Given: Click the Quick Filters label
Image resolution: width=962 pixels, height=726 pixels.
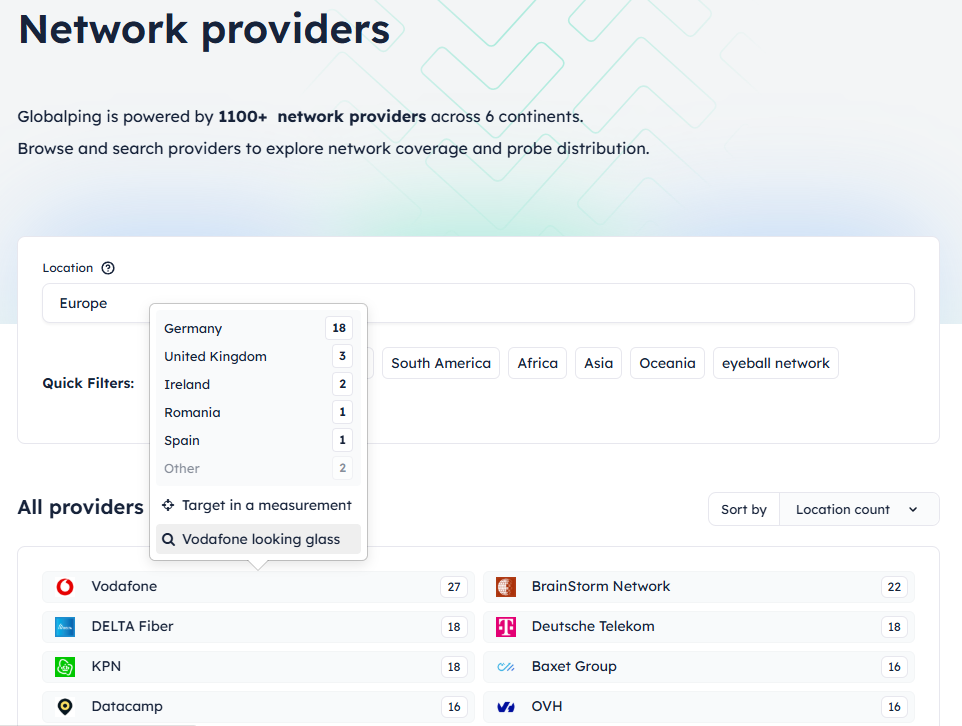Looking at the screenshot, I should [x=88, y=383].
